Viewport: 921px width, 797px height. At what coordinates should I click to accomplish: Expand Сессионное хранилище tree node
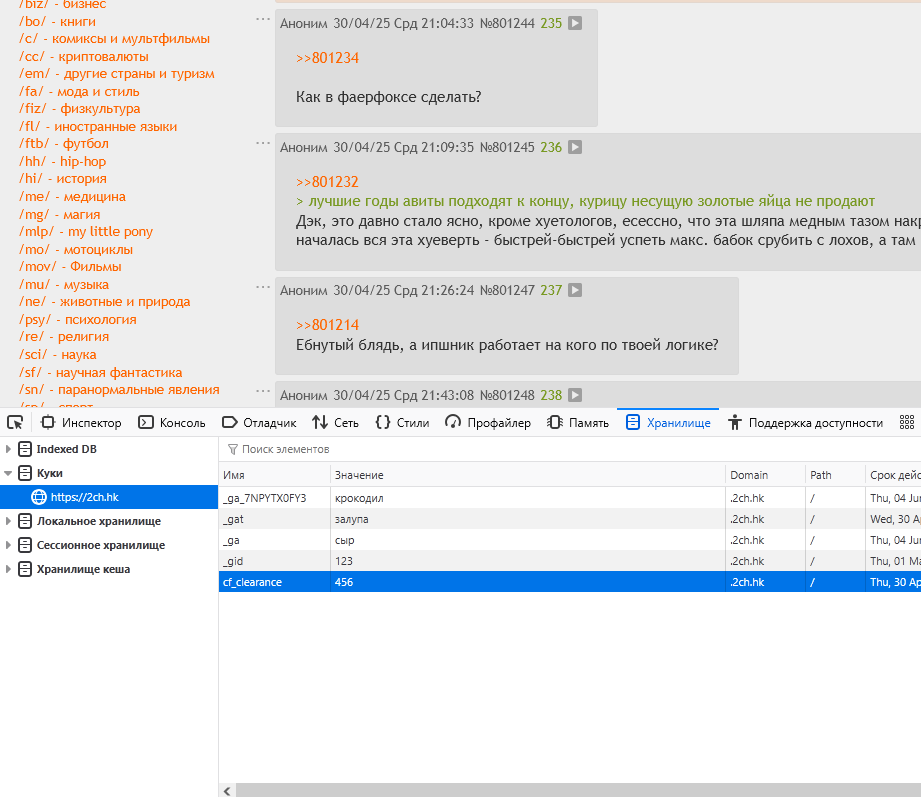[x=9, y=545]
